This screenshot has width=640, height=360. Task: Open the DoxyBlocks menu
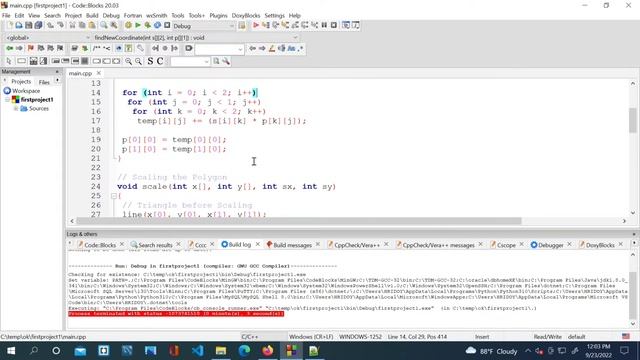point(246,16)
